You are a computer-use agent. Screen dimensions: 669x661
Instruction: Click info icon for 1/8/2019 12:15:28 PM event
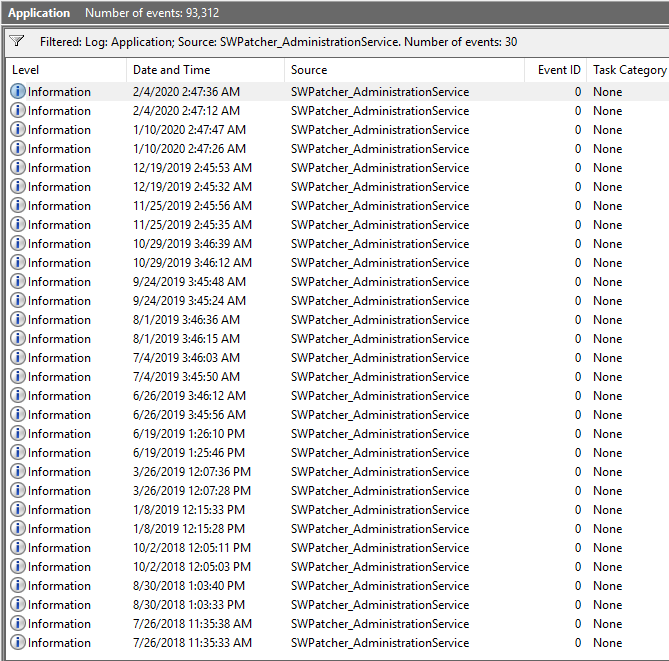click(17, 528)
